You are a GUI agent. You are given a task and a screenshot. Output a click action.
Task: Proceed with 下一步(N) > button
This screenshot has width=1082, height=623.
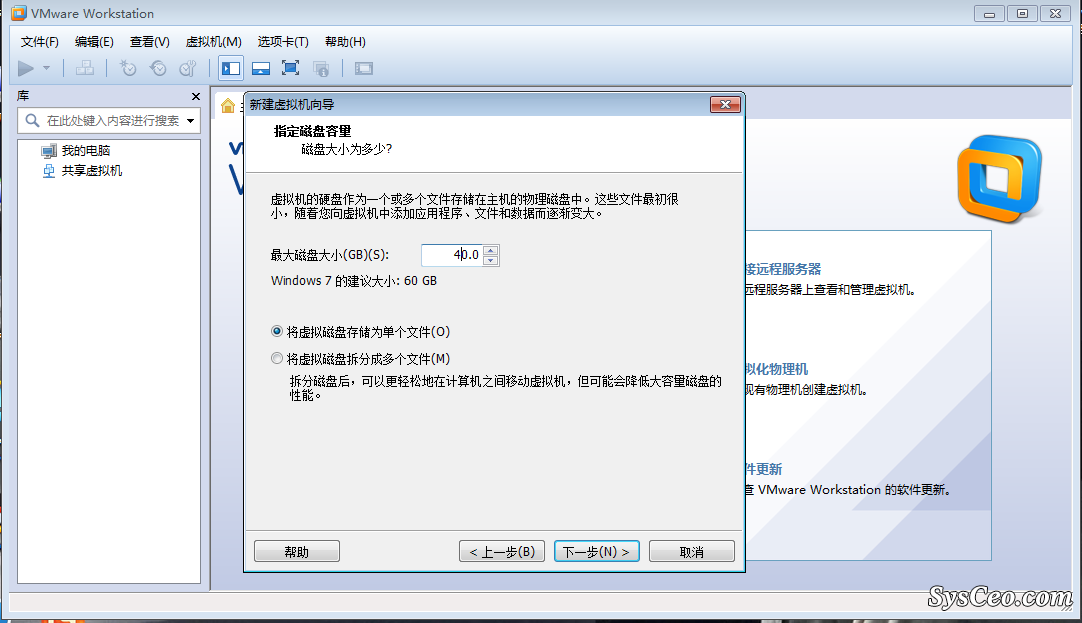click(597, 551)
